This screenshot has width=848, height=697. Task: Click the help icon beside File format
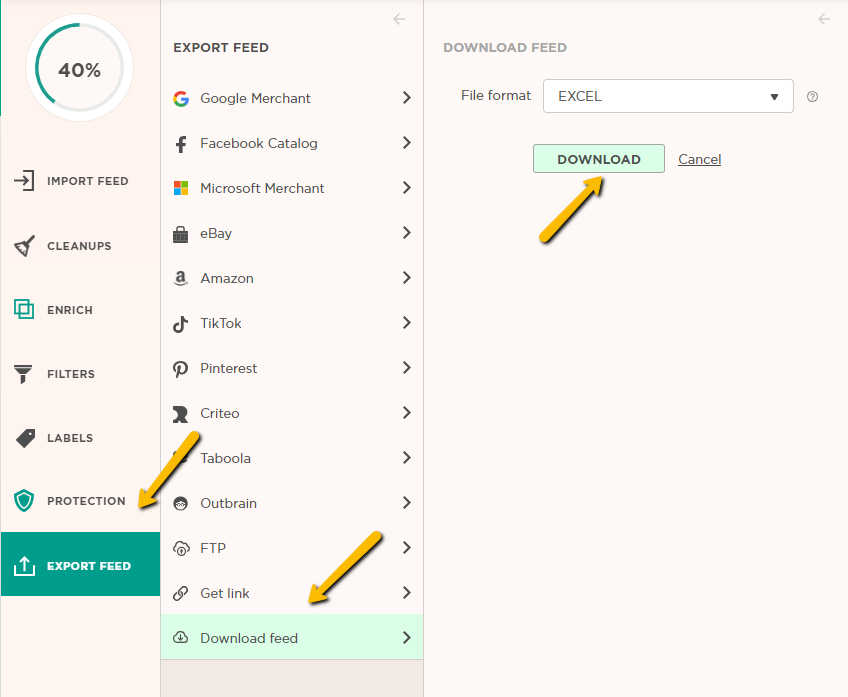click(812, 97)
